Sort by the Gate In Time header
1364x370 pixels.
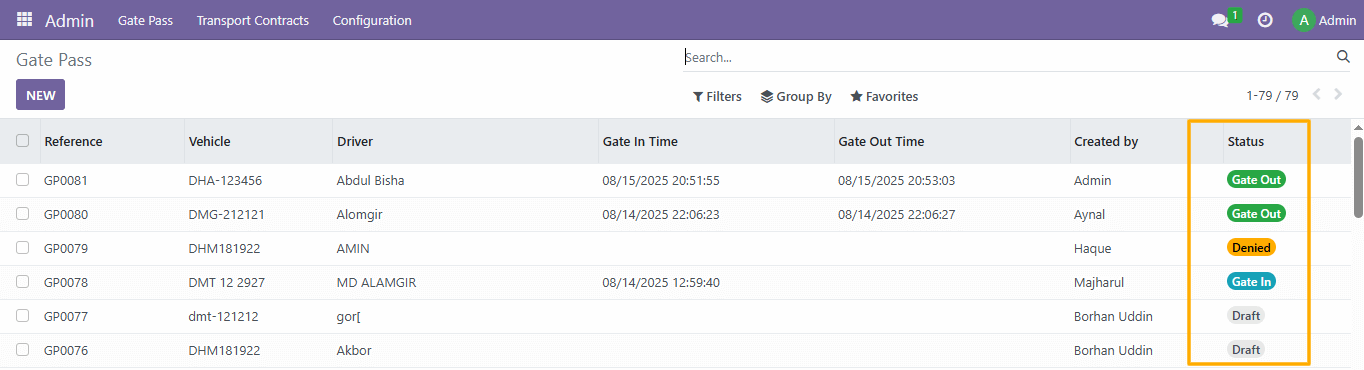[x=640, y=141]
